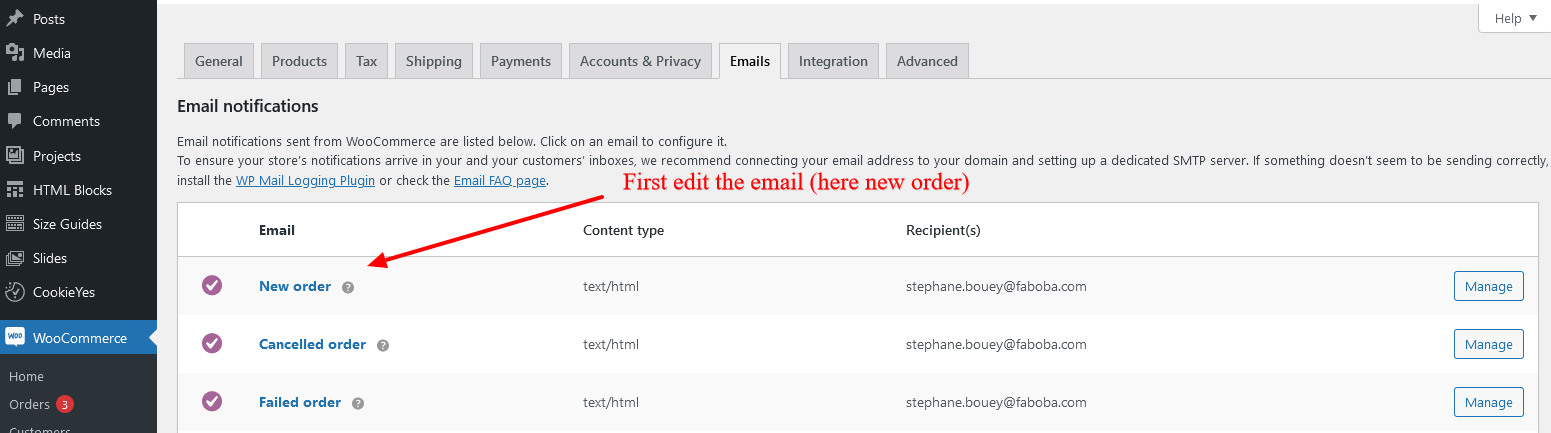Click the enabled checkmark for the New order email

[x=212, y=286]
